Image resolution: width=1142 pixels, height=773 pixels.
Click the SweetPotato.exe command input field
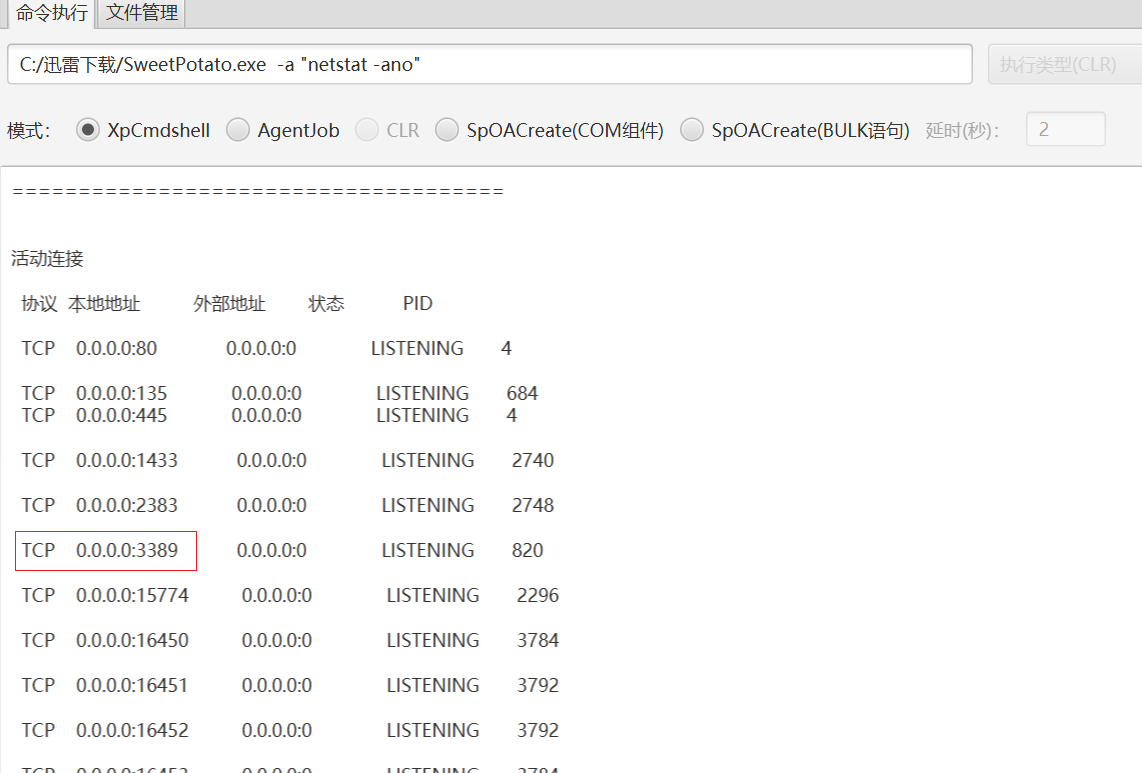click(489, 64)
